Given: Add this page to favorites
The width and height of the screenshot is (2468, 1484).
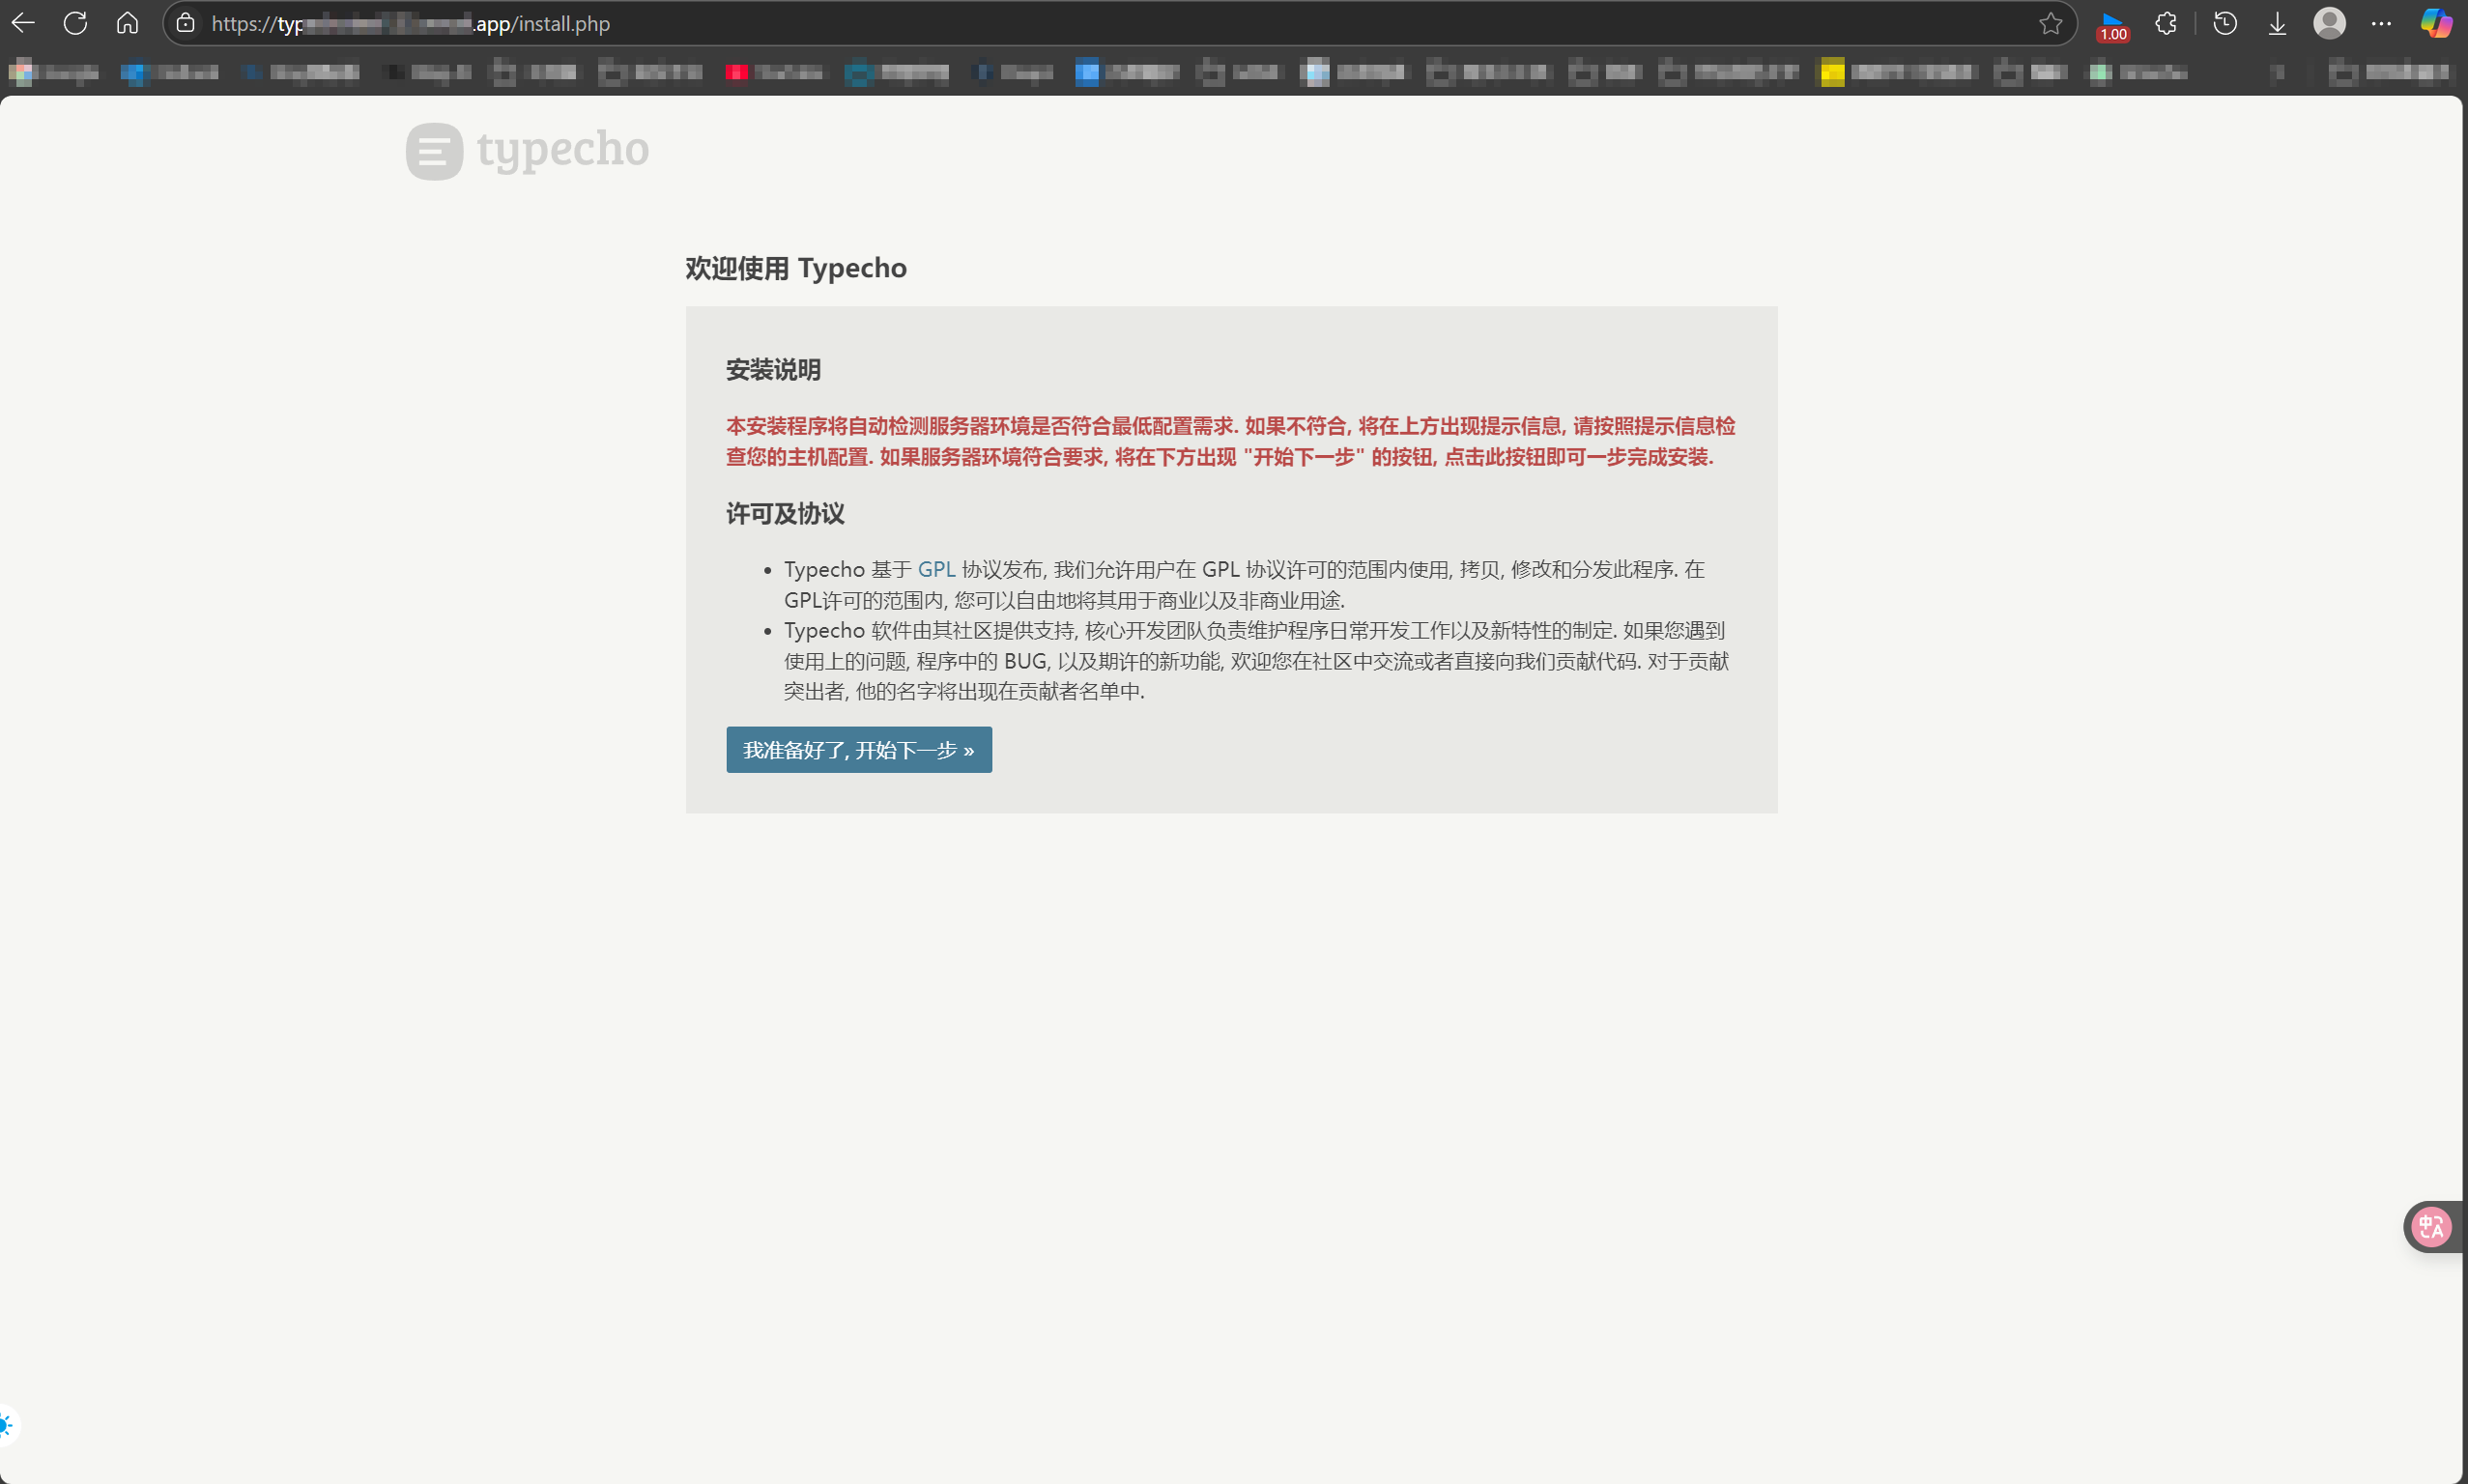Looking at the screenshot, I should 2050,23.
